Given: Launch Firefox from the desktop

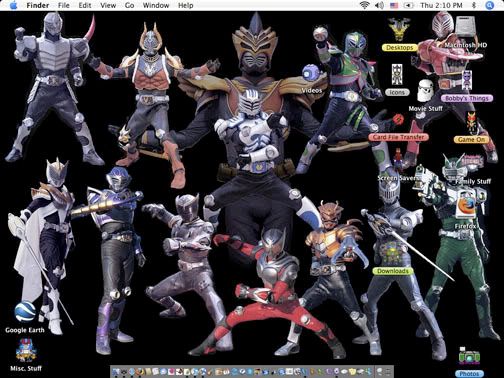Looking at the screenshot, I should click(466, 205).
